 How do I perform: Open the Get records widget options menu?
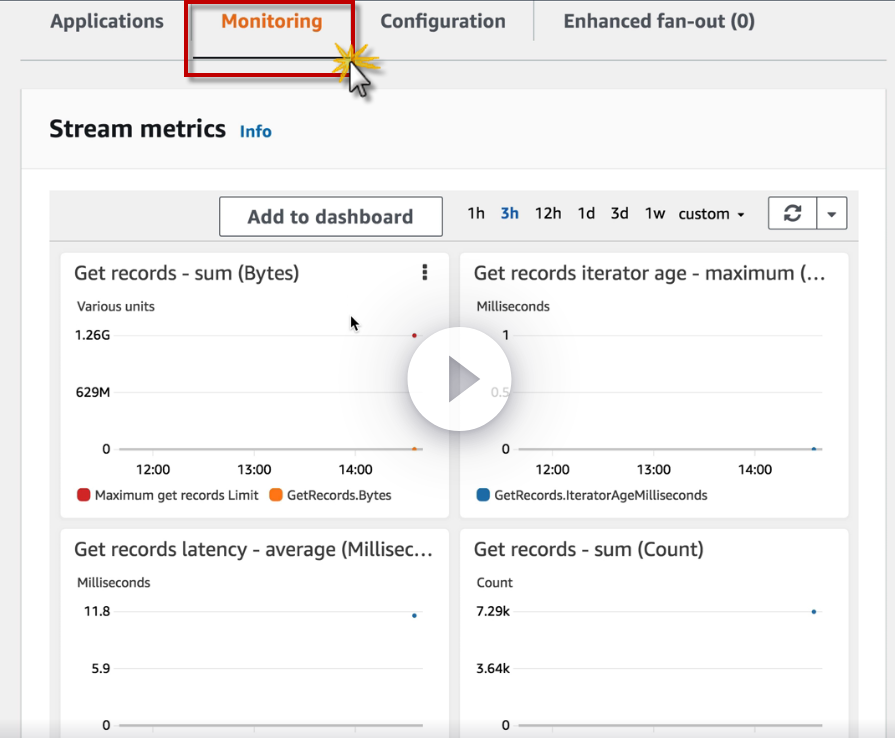point(425,272)
